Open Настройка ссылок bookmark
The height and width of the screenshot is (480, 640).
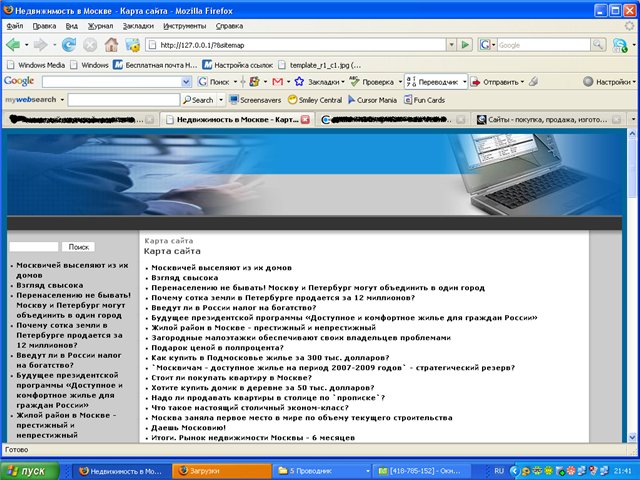click(238, 65)
